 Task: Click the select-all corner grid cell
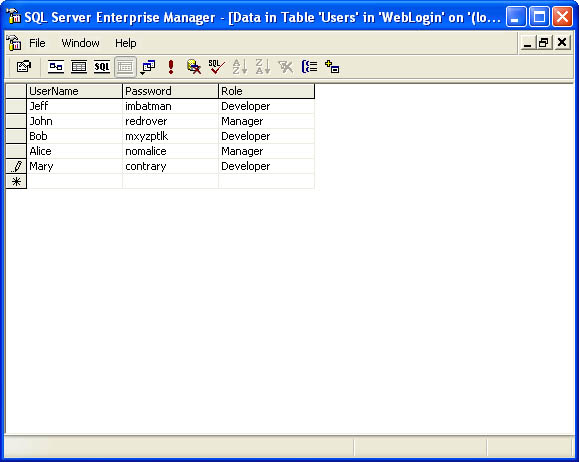16,91
